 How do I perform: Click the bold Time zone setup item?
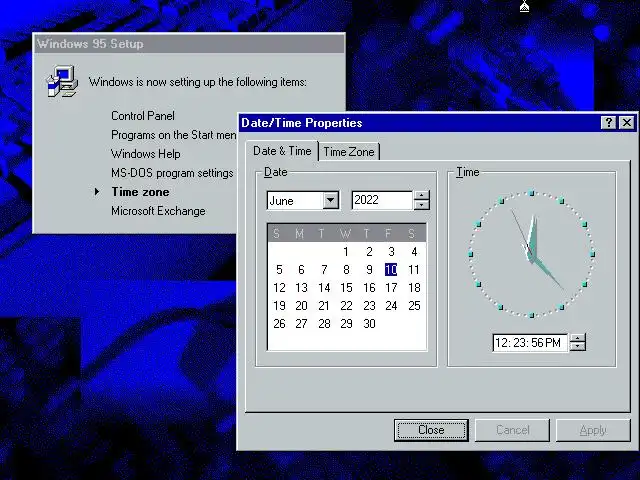pyautogui.click(x=140, y=192)
